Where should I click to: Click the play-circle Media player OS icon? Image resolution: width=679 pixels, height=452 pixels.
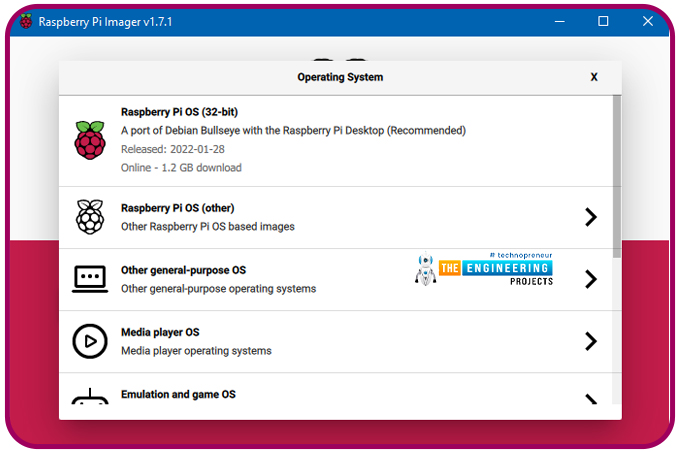[x=90, y=341]
